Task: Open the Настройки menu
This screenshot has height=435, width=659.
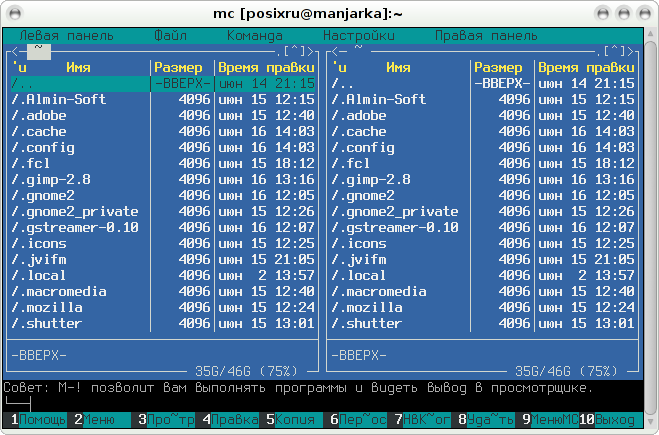Action: point(358,36)
